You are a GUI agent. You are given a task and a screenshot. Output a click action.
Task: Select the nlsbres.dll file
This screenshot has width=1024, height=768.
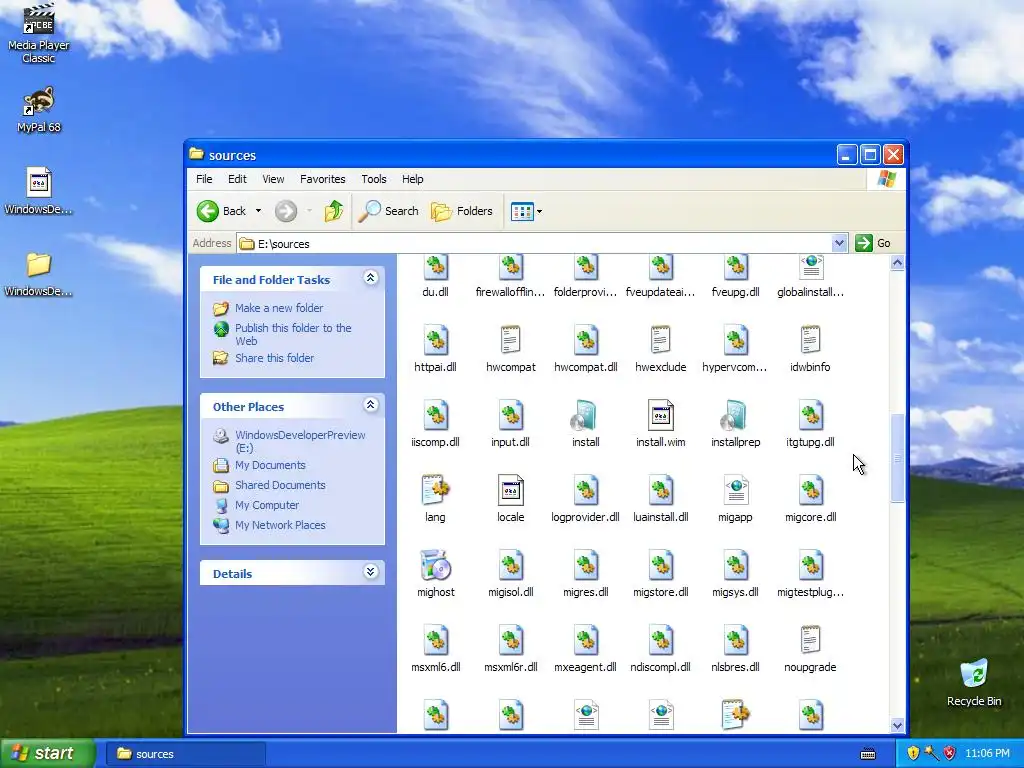(735, 649)
